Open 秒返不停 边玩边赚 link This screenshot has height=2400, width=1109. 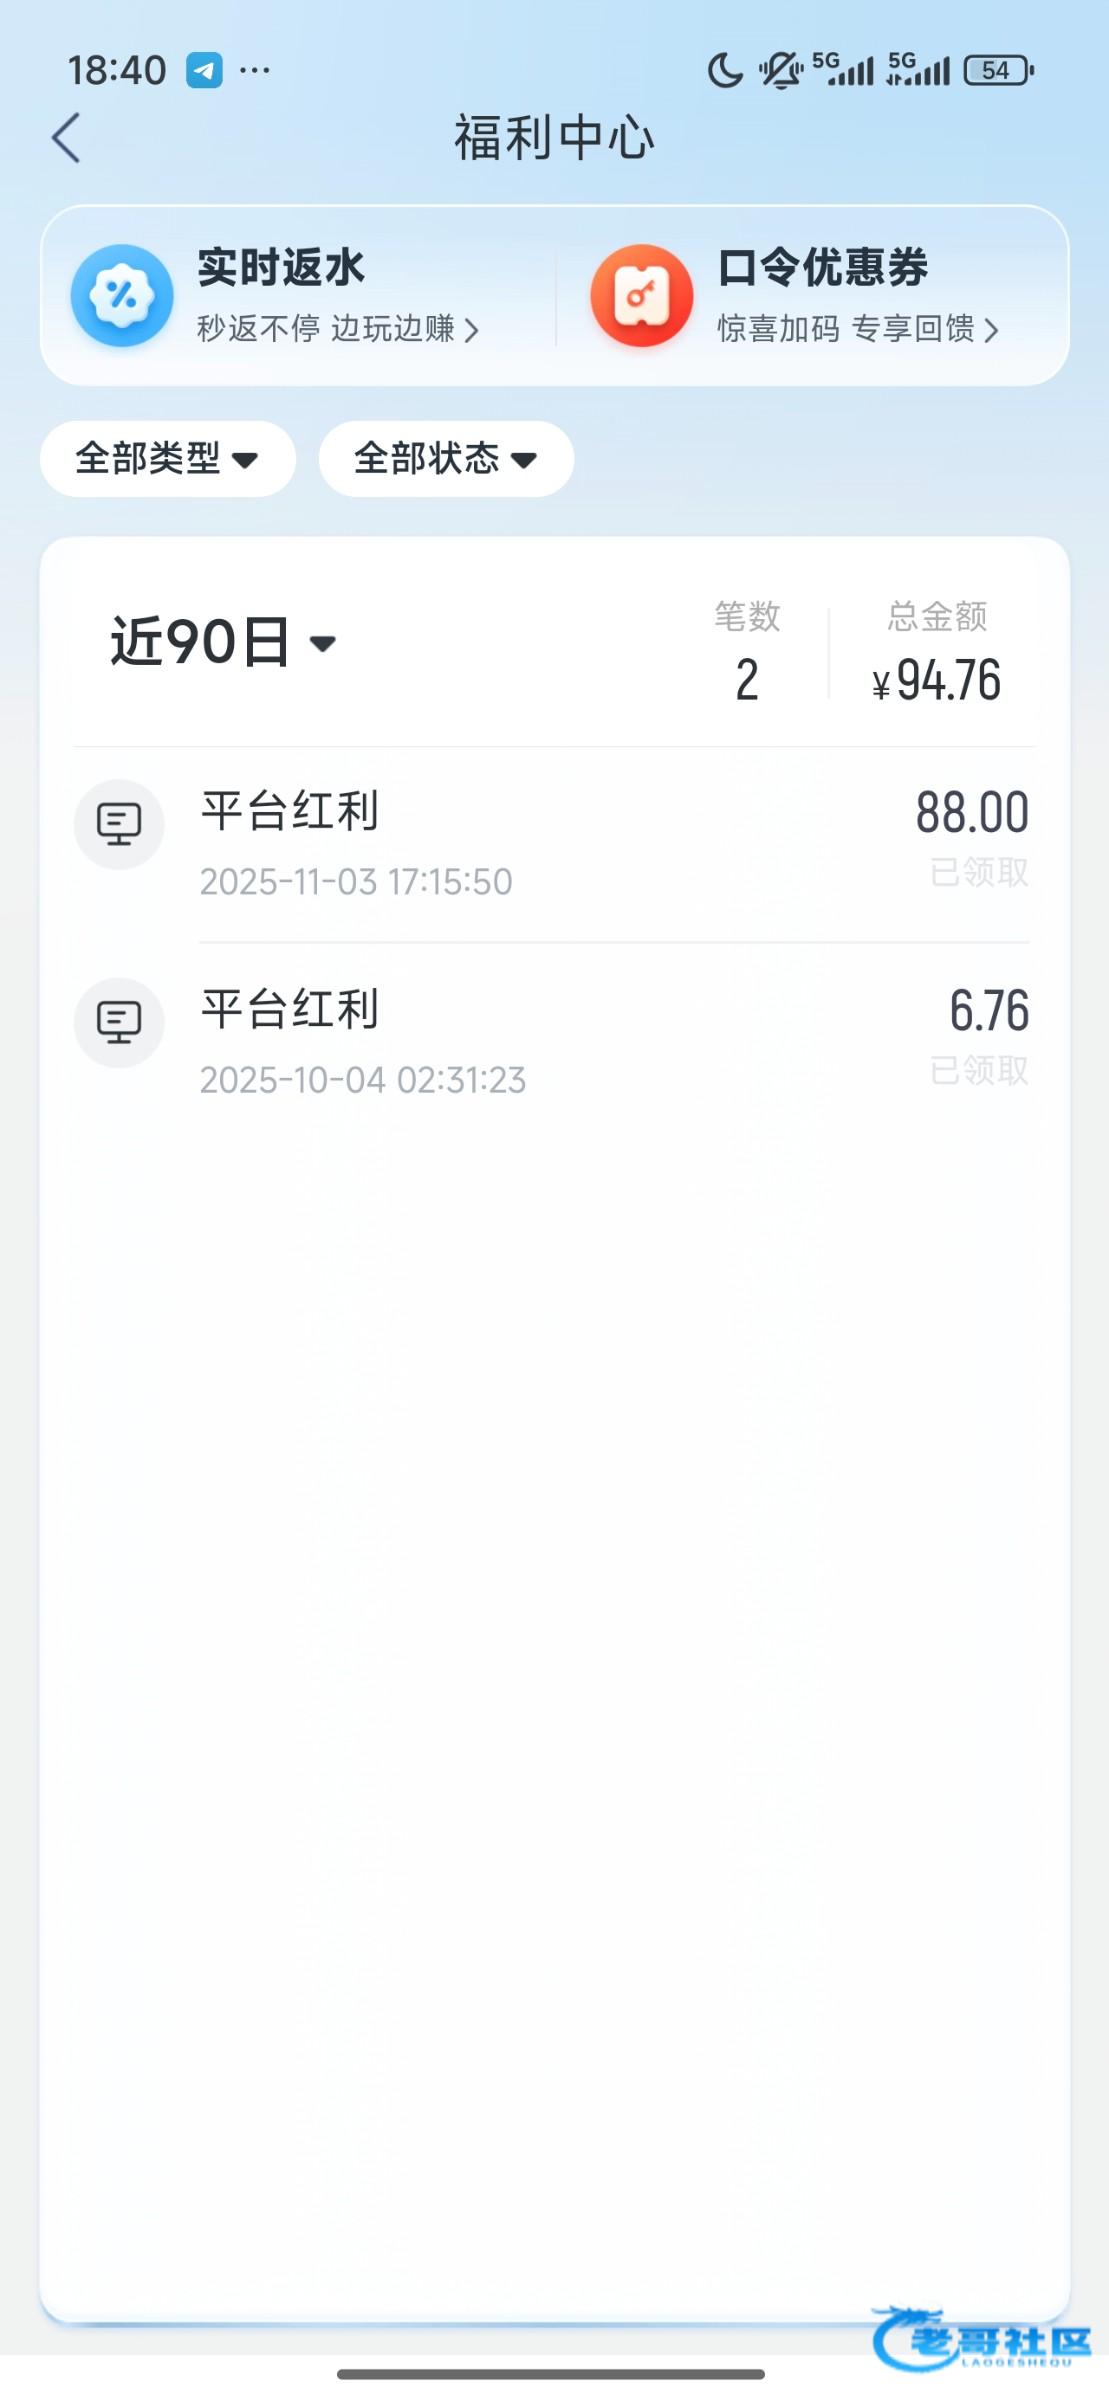337,329
